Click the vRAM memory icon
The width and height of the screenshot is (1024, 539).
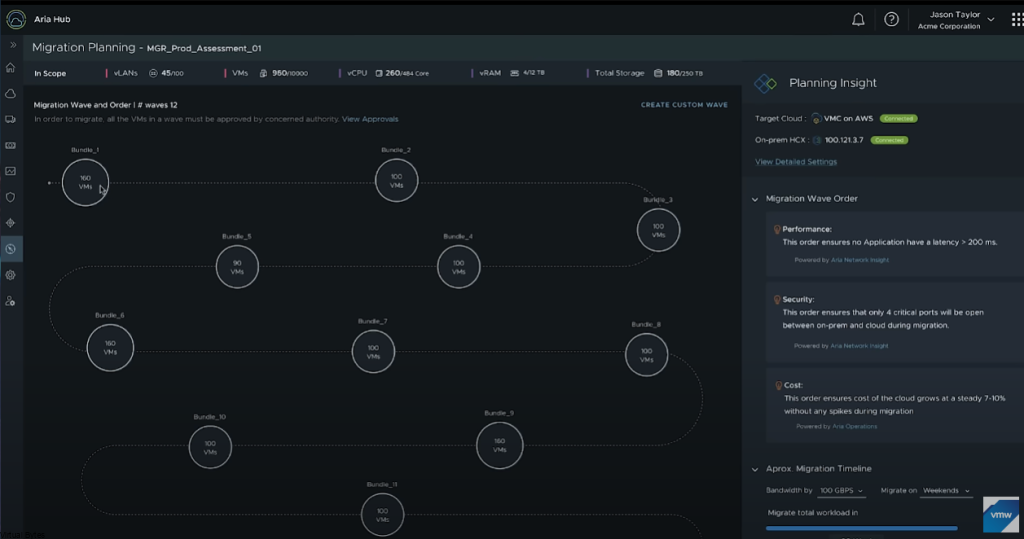tap(515, 73)
